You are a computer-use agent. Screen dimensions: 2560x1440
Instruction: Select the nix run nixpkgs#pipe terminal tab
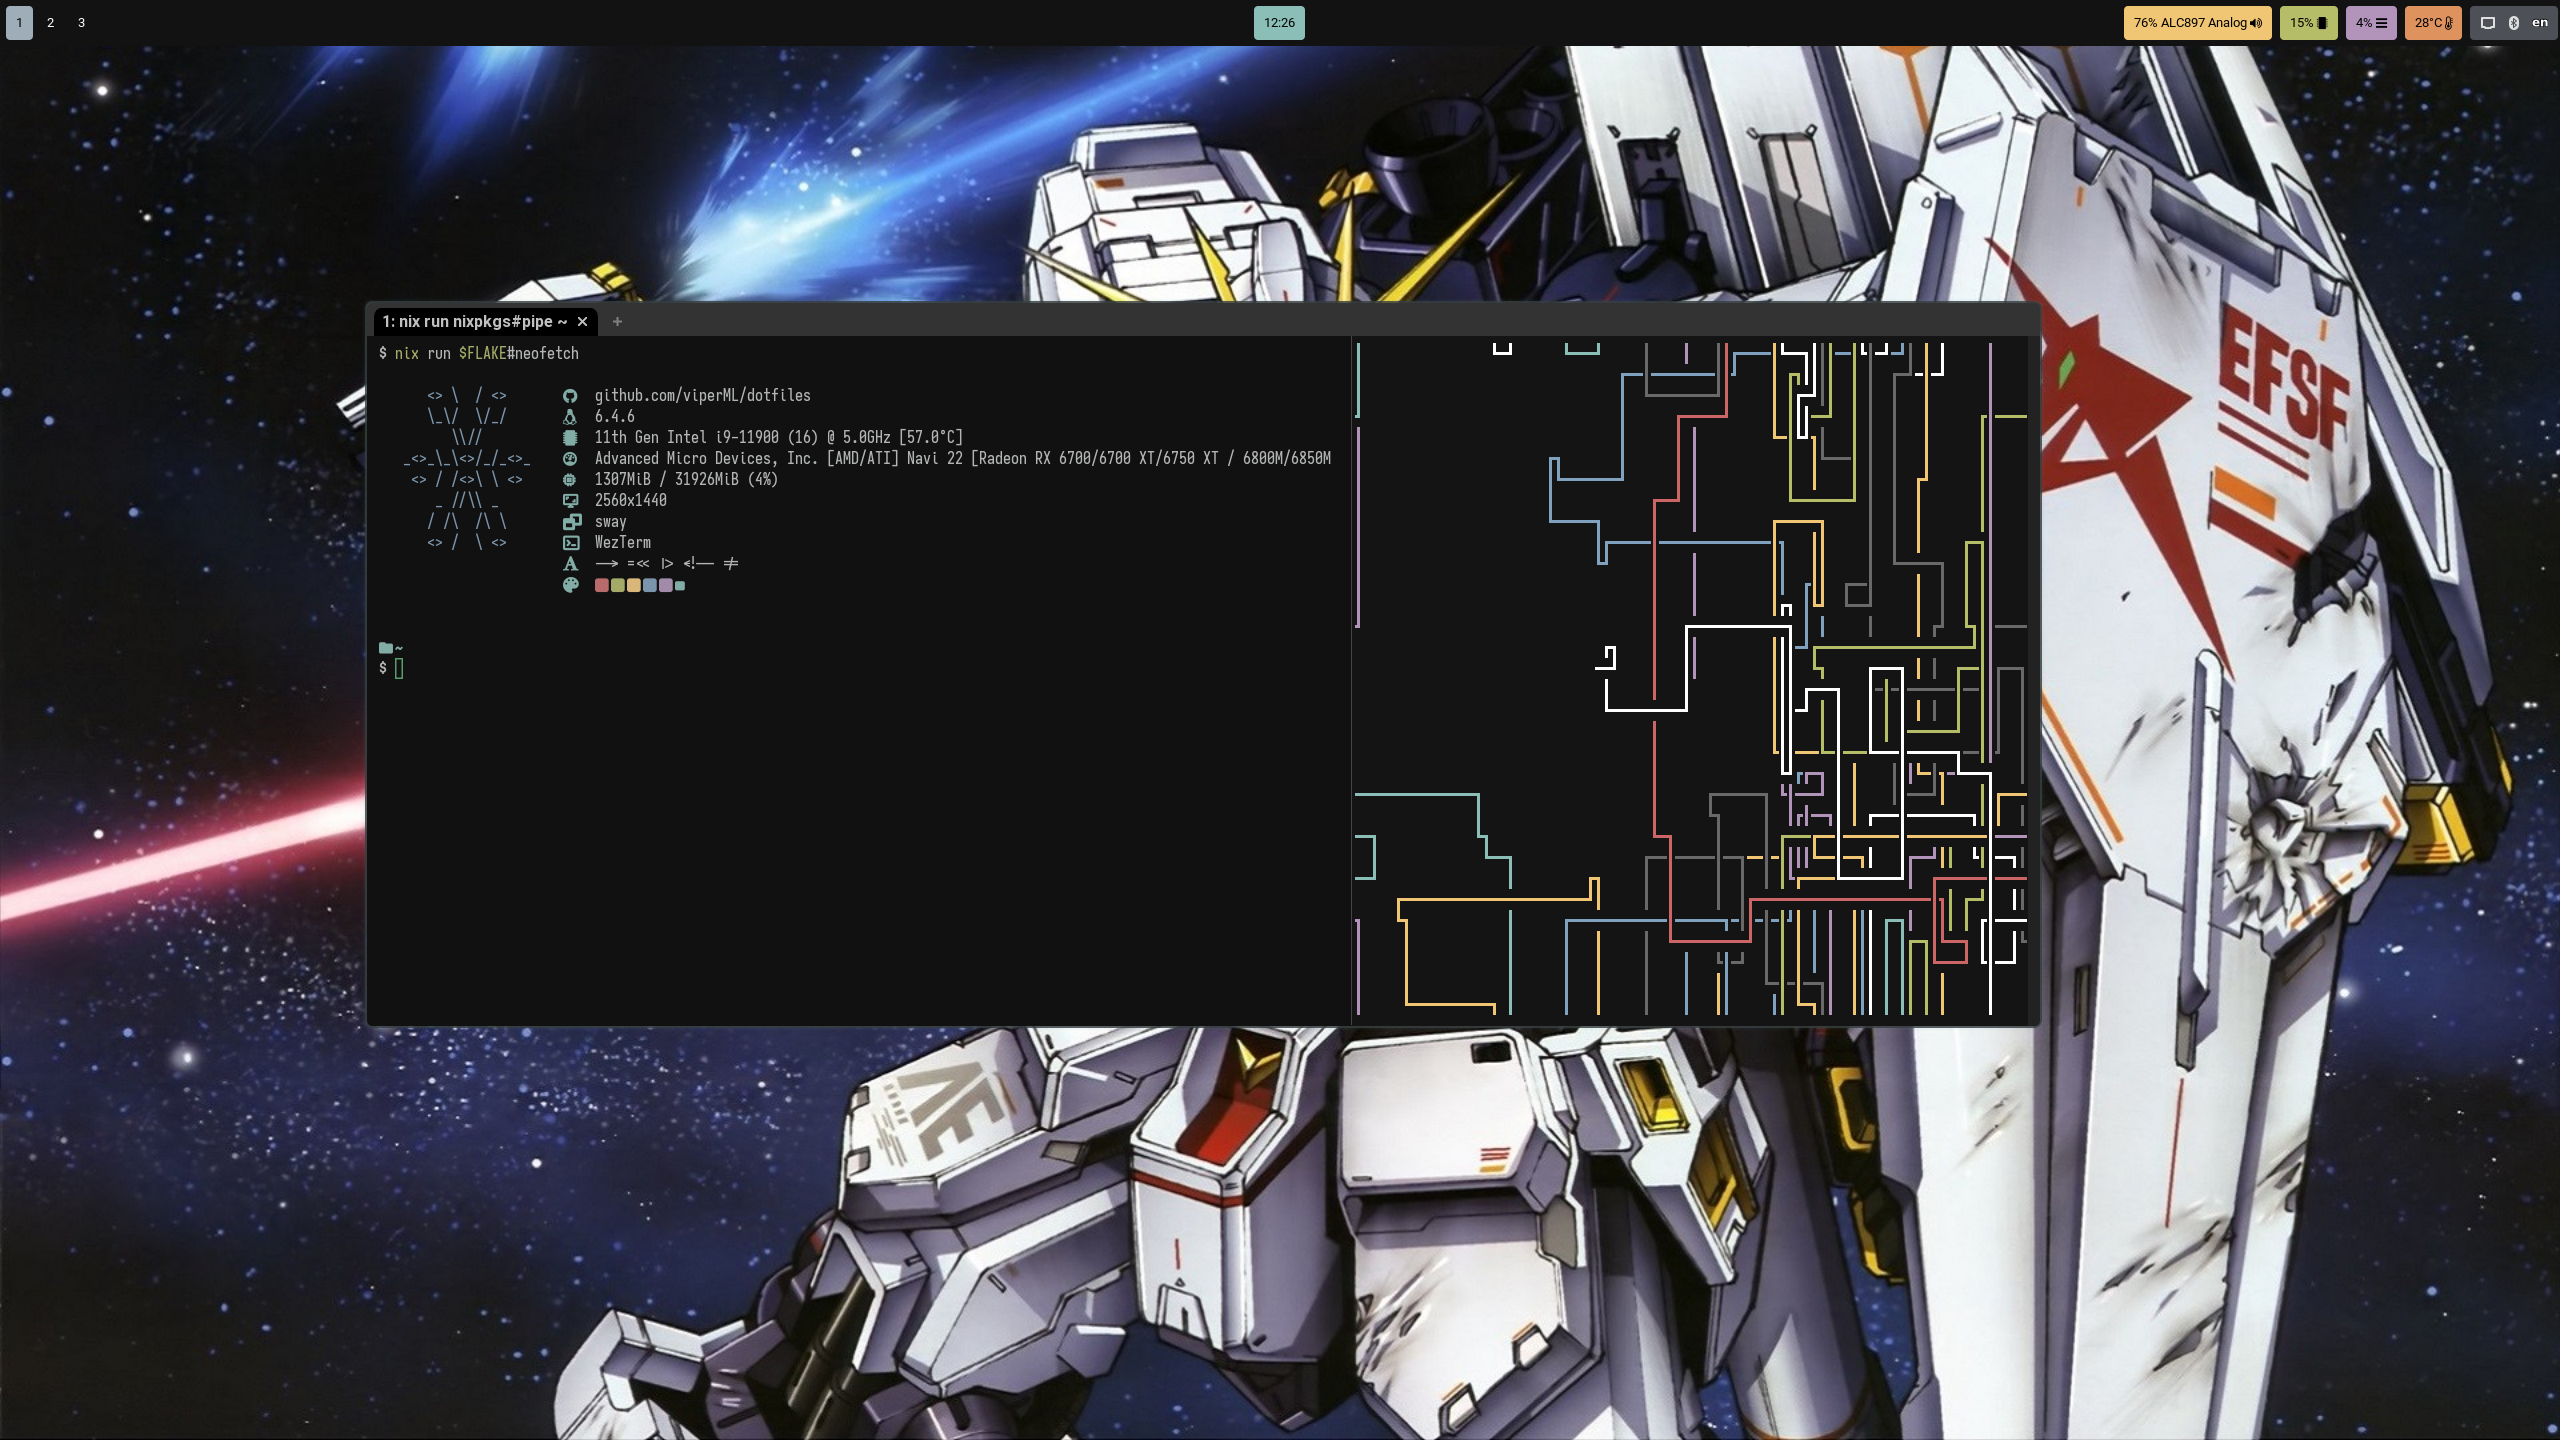474,322
